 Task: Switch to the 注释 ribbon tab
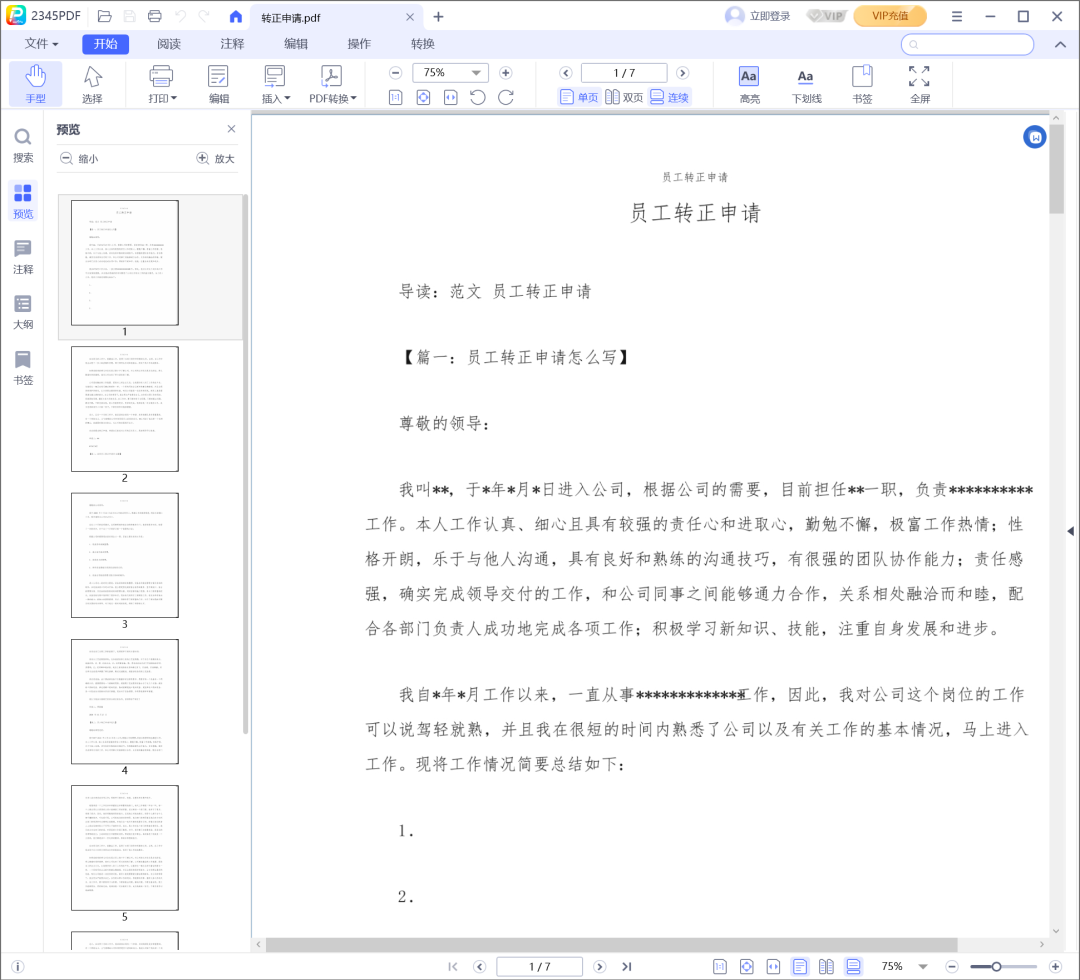pyautogui.click(x=232, y=43)
